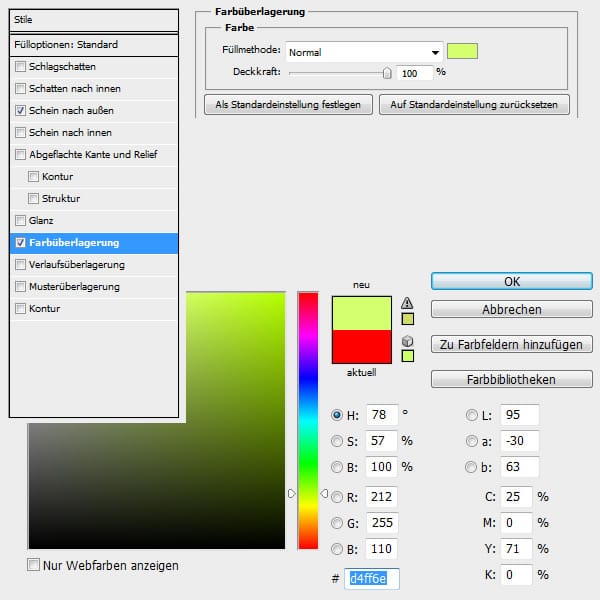Enable the Musterüberlagerung checkbox
The height and width of the screenshot is (600, 600).
tap(20, 287)
